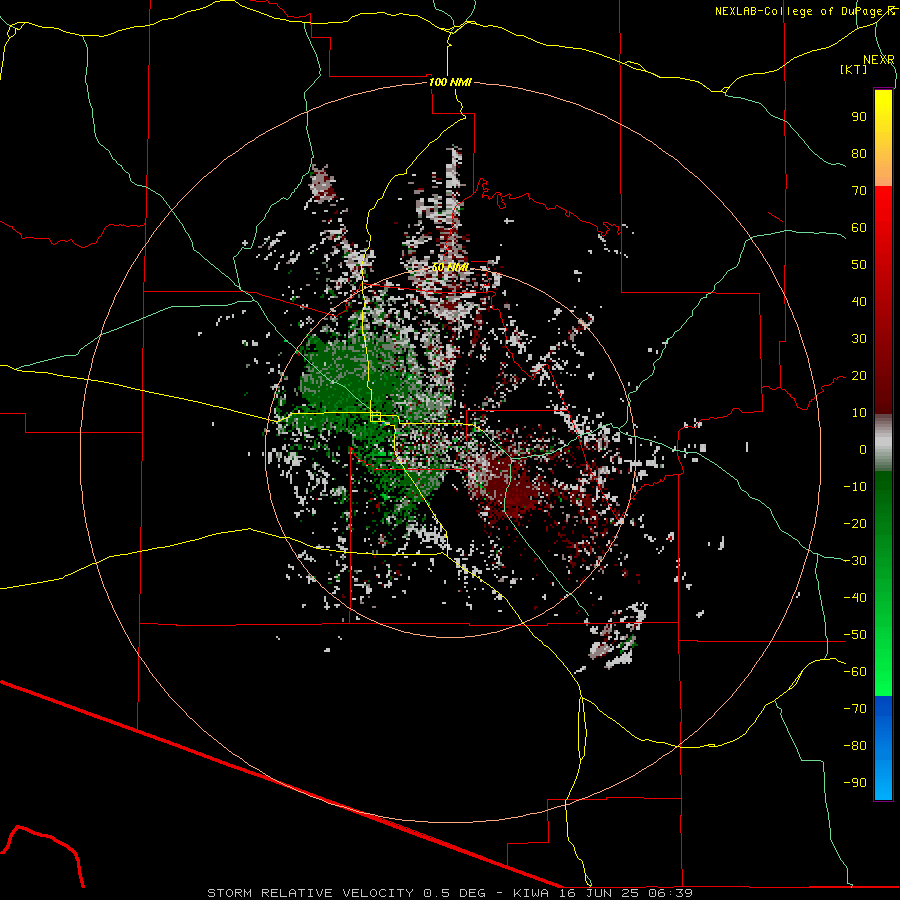
Task: Click the -80 scale value
Action: 855,746
